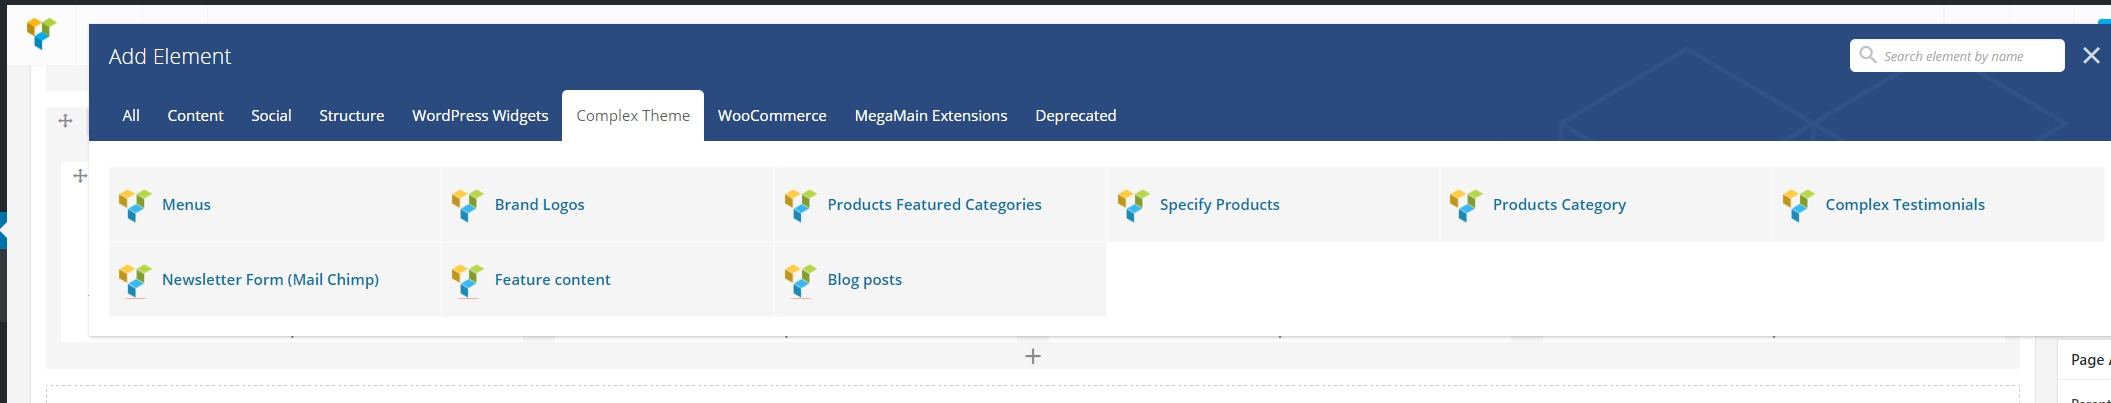Focus the search element by name field
The width and height of the screenshot is (2111, 403).
(1967, 56)
